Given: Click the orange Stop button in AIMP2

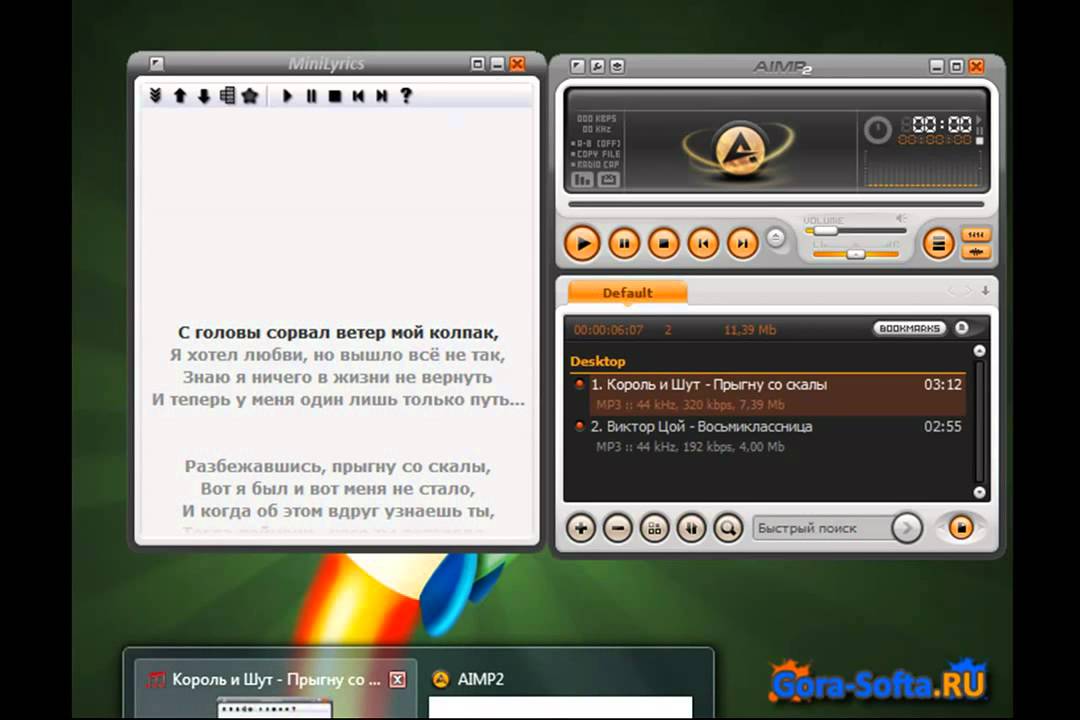Looking at the screenshot, I should click(664, 243).
